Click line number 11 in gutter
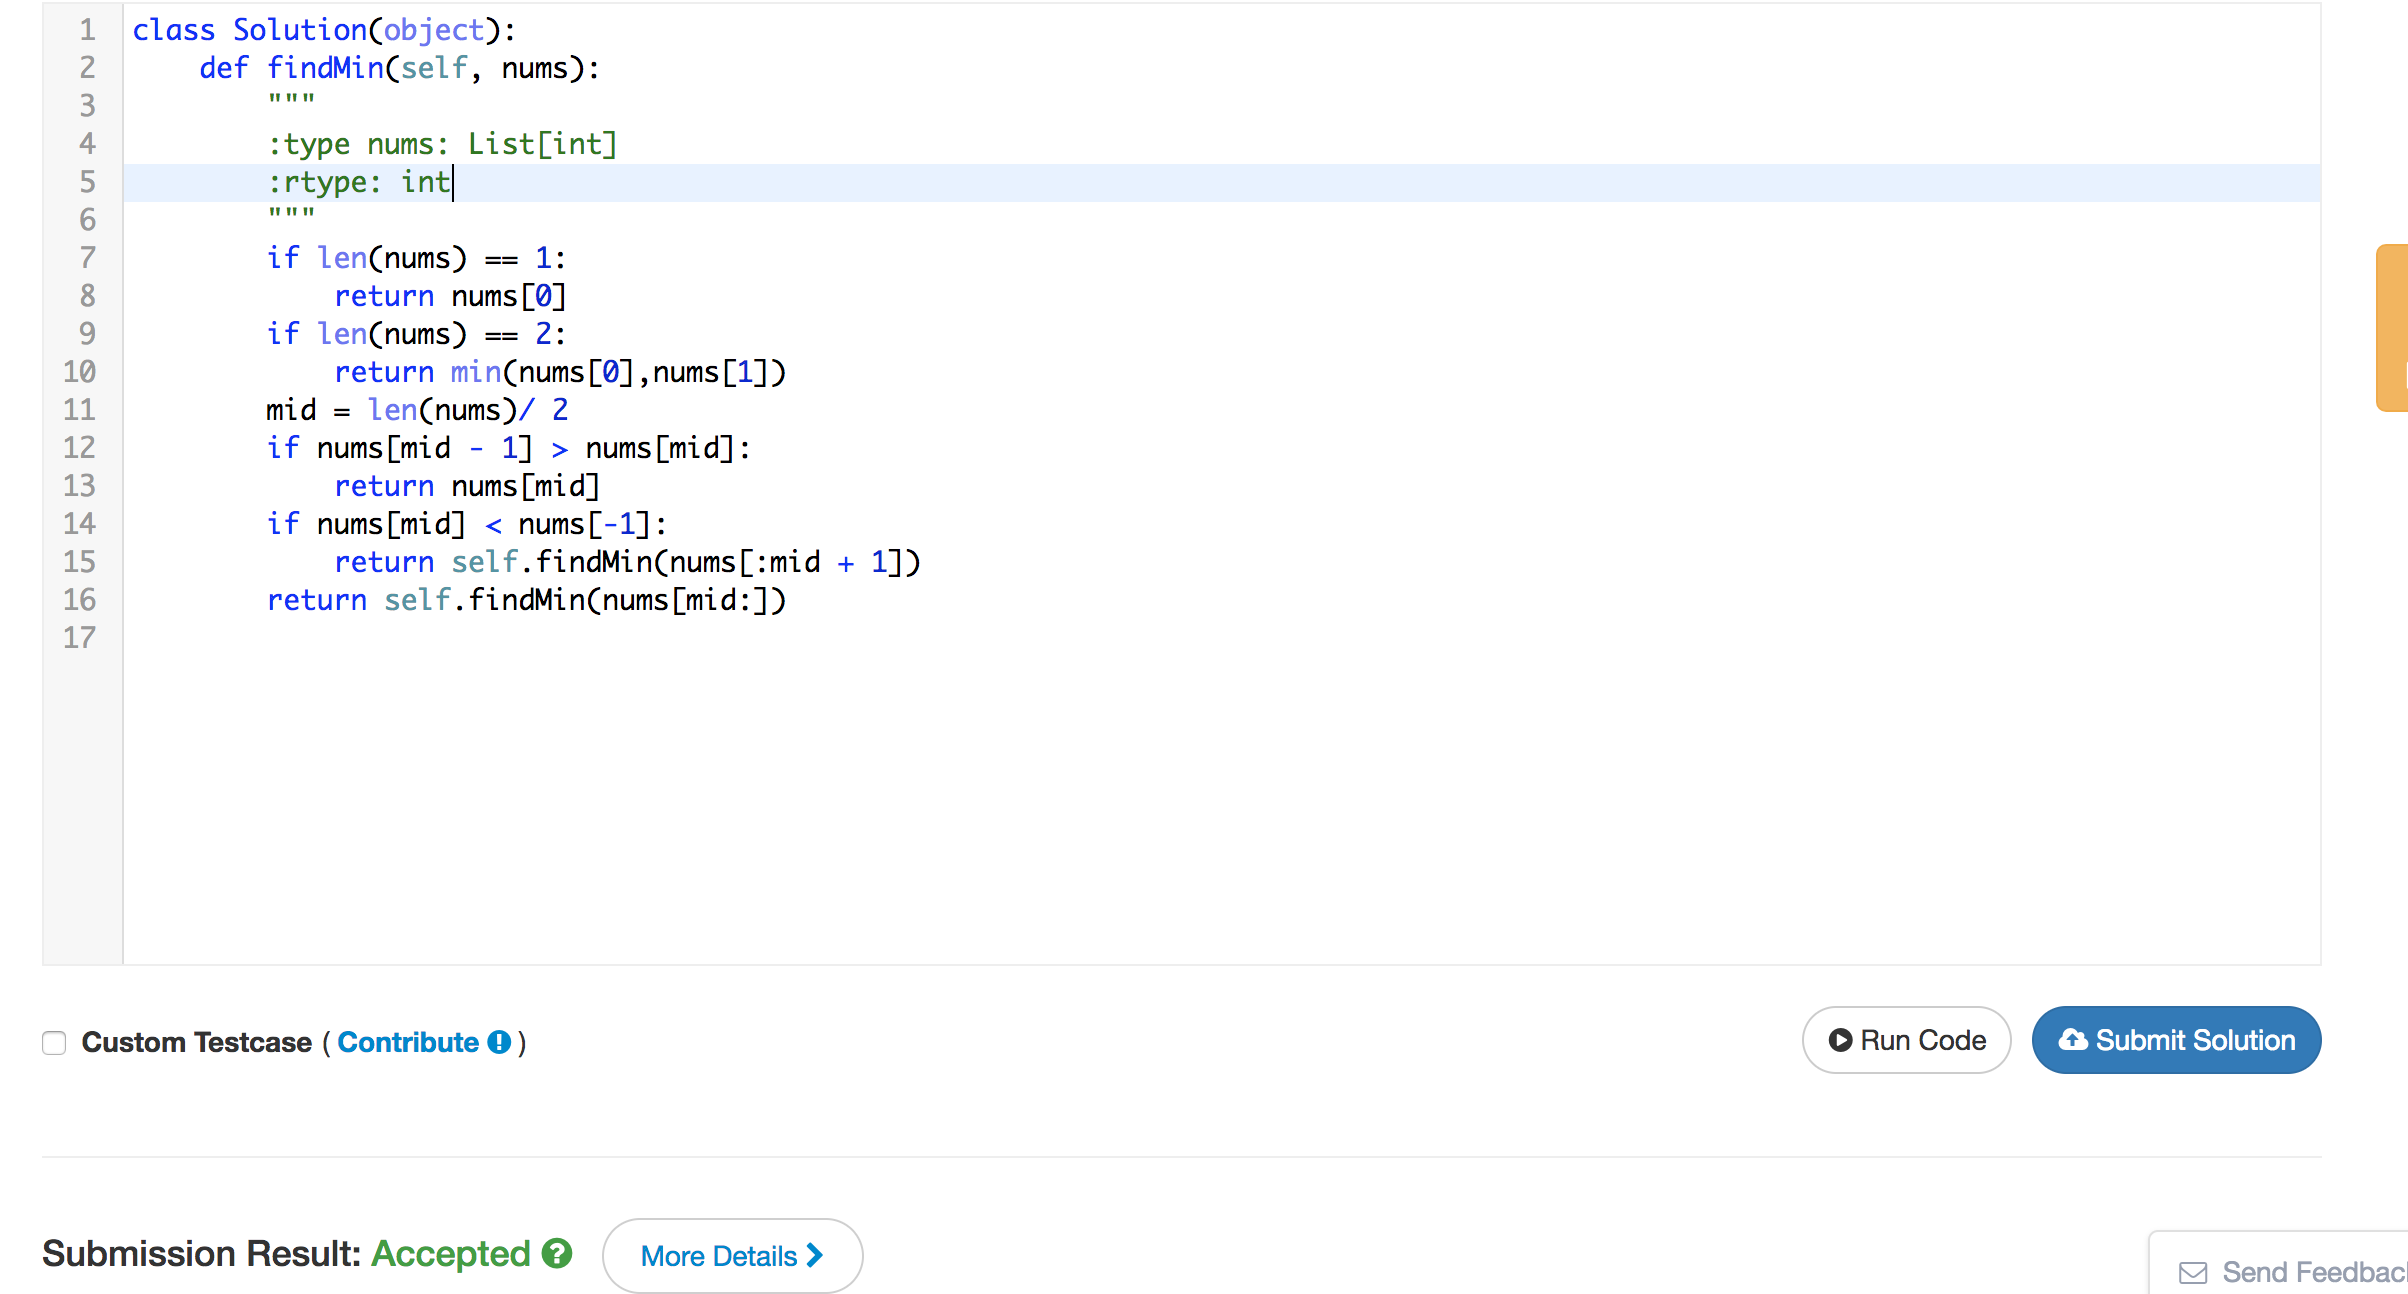This screenshot has height=1294, width=2408. pos(79,410)
